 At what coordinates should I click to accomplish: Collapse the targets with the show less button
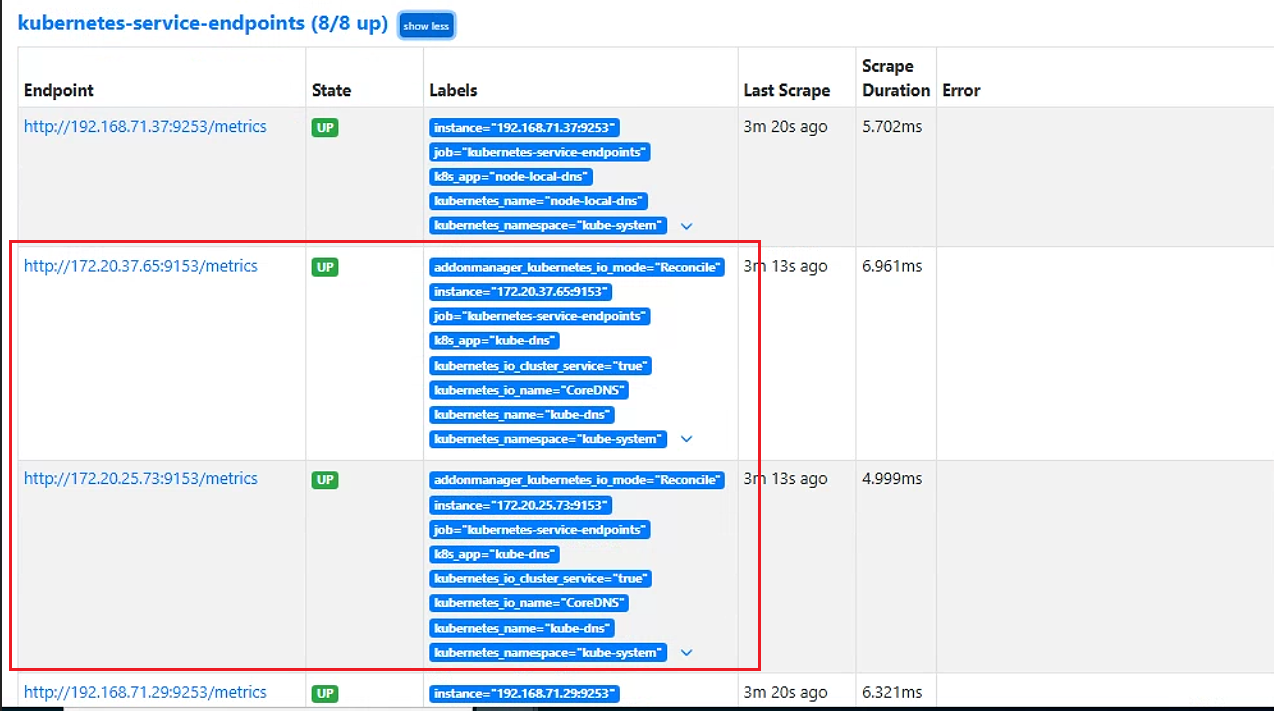tap(427, 26)
